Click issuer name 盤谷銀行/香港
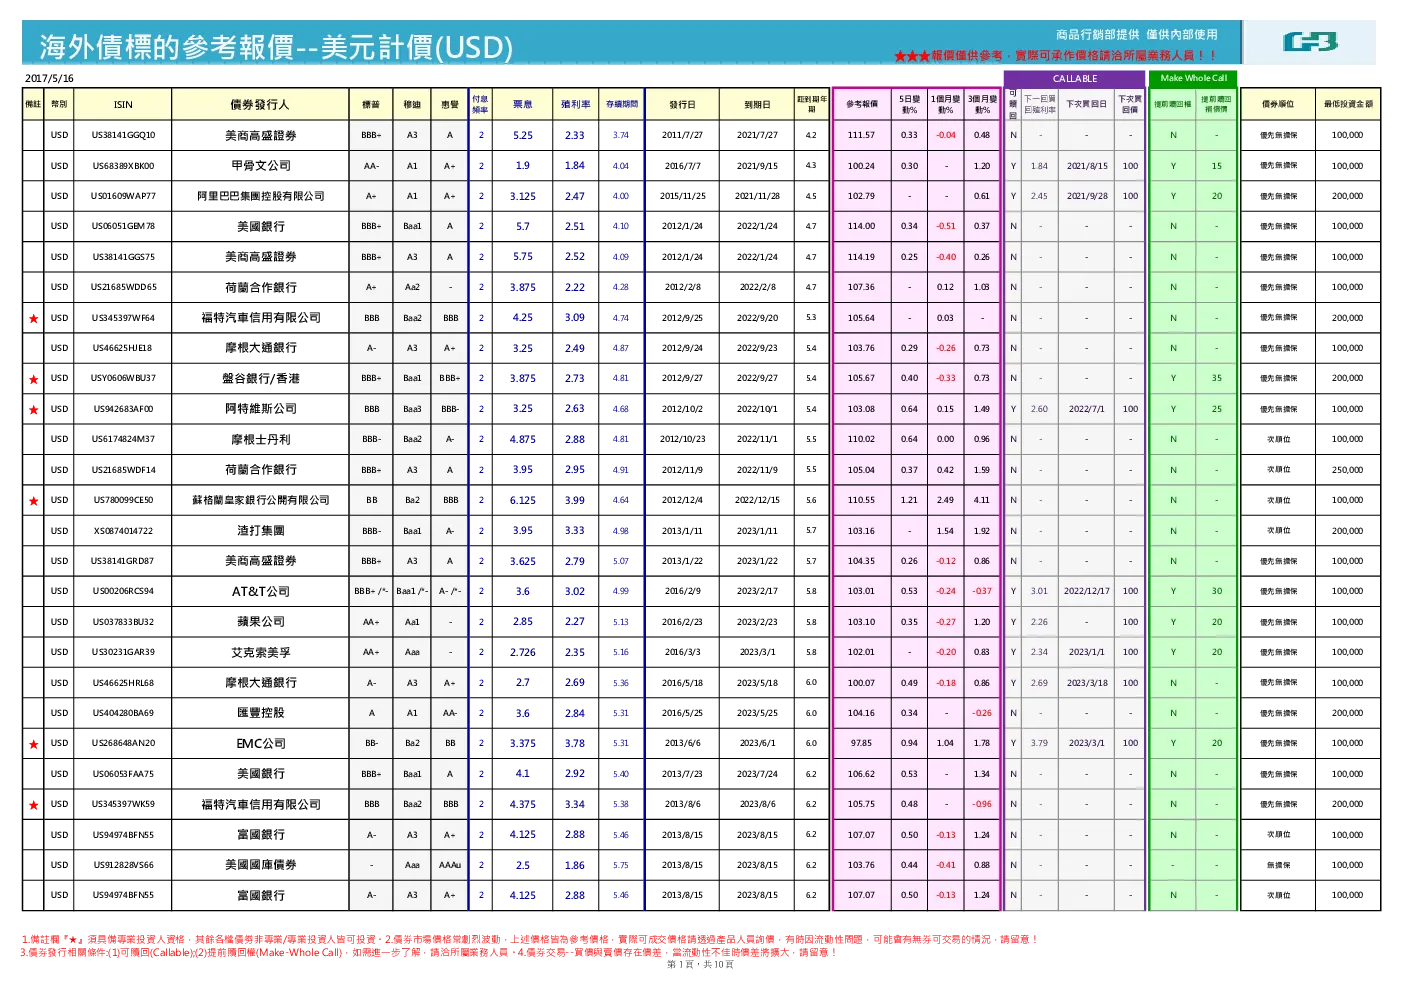This screenshot has height=992, width=1403. coord(261,379)
